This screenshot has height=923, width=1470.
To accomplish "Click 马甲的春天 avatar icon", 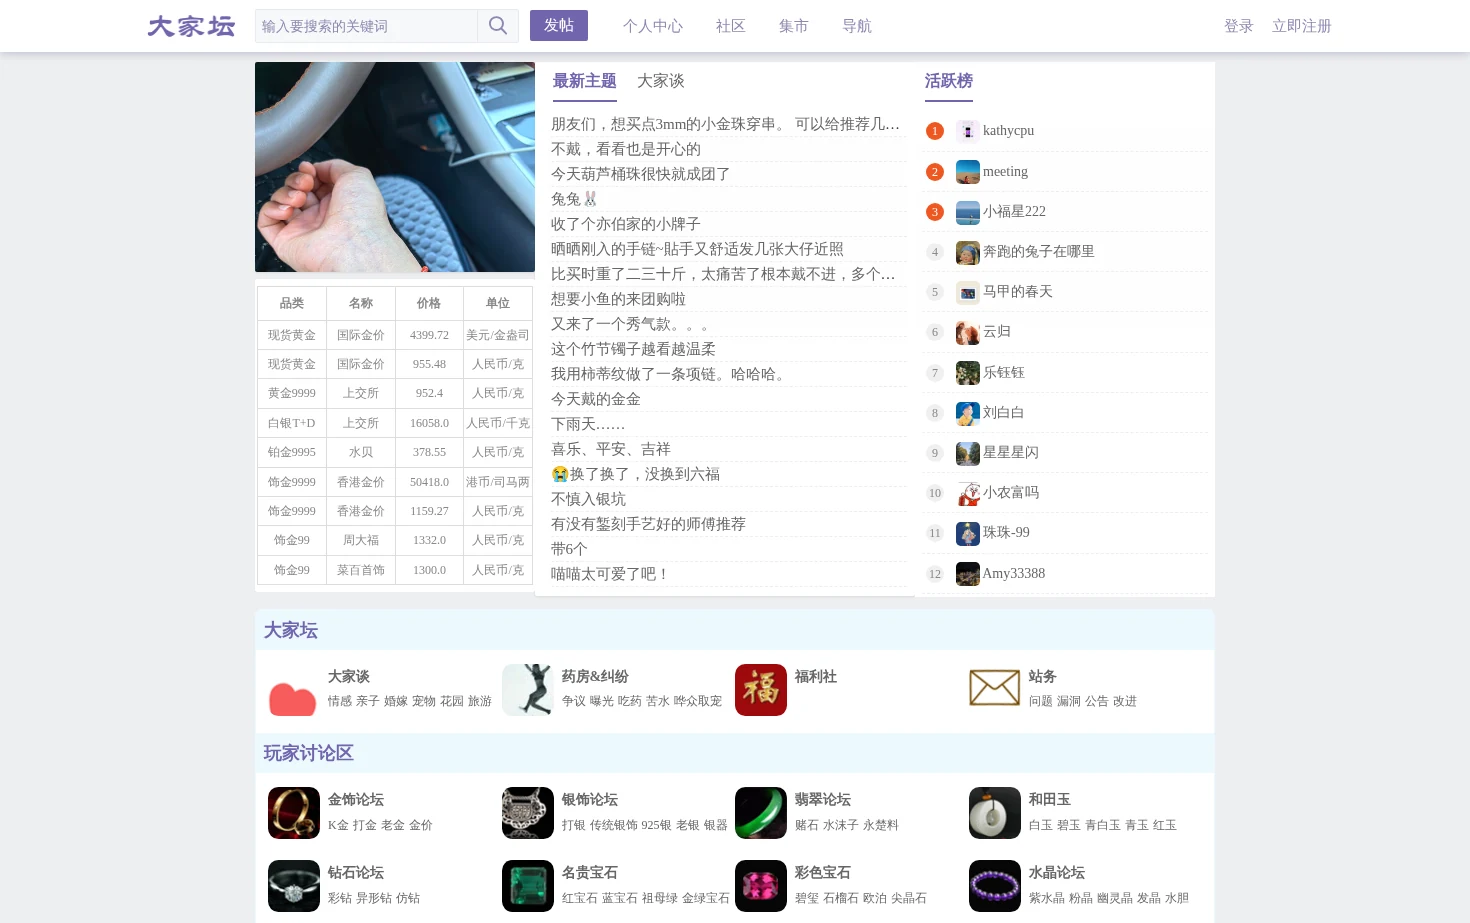I will click(x=967, y=292).
